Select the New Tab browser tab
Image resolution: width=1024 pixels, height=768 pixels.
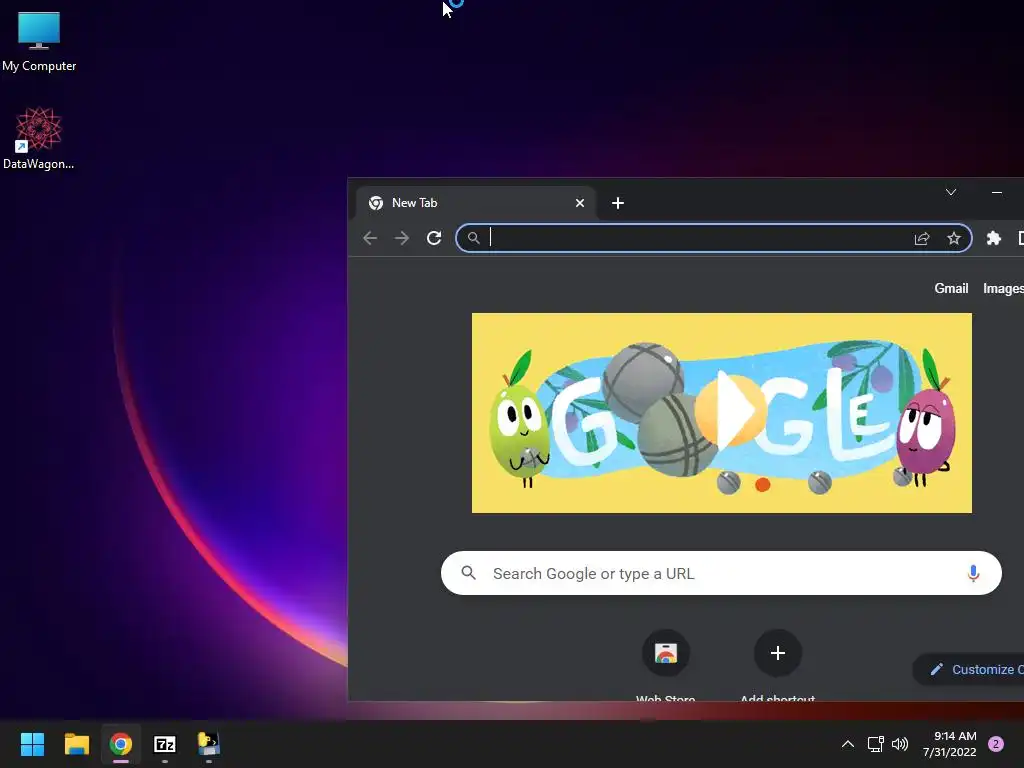pos(476,203)
